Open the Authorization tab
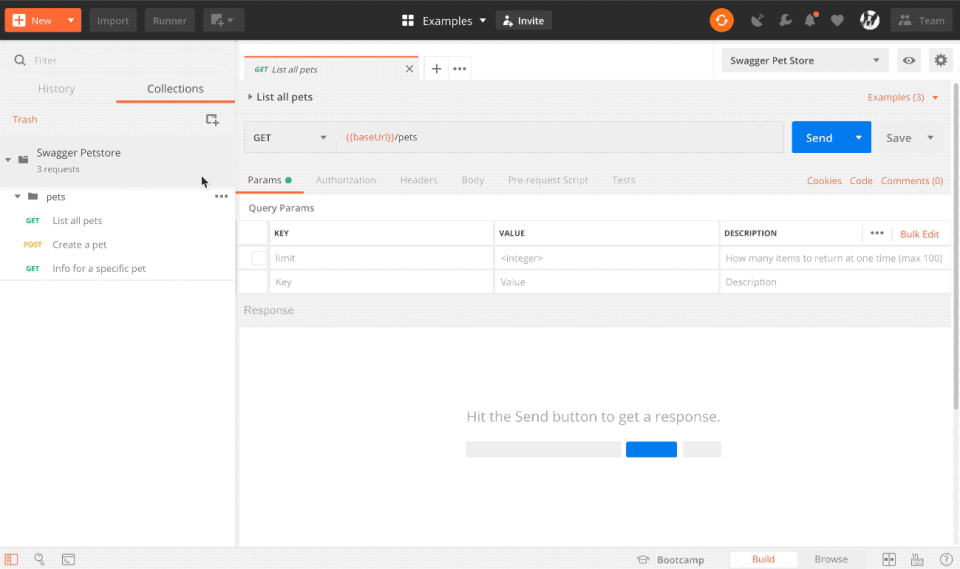This screenshot has width=960, height=569. pos(346,180)
